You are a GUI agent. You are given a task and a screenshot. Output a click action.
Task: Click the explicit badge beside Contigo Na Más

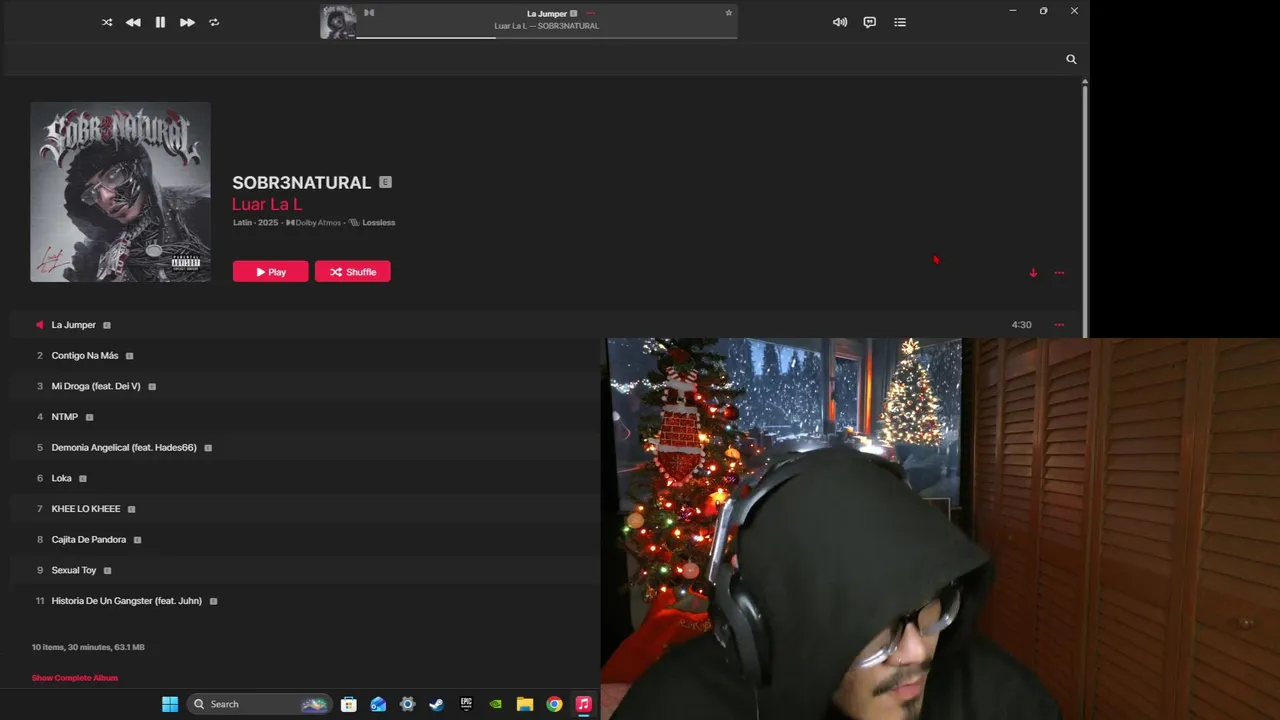(x=129, y=356)
